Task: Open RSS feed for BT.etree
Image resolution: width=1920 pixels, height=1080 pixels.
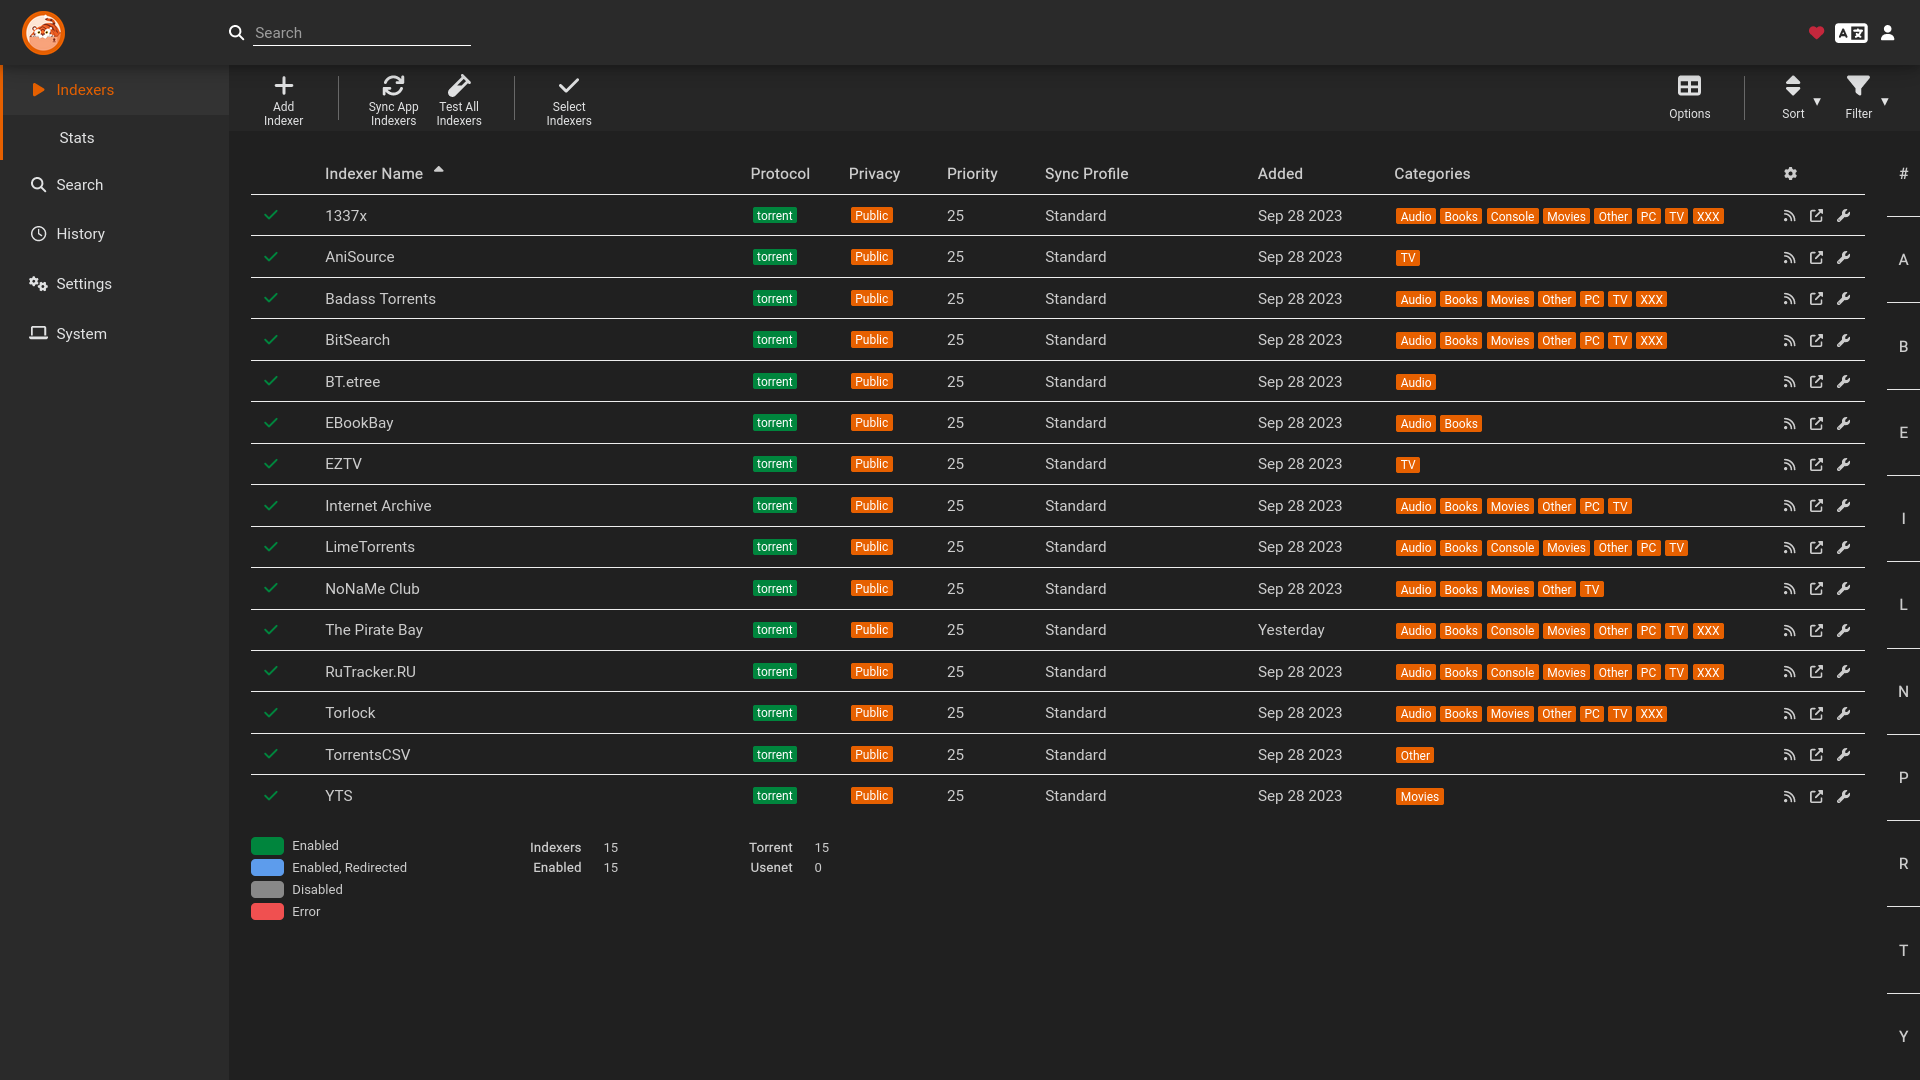Action: [x=1789, y=382]
